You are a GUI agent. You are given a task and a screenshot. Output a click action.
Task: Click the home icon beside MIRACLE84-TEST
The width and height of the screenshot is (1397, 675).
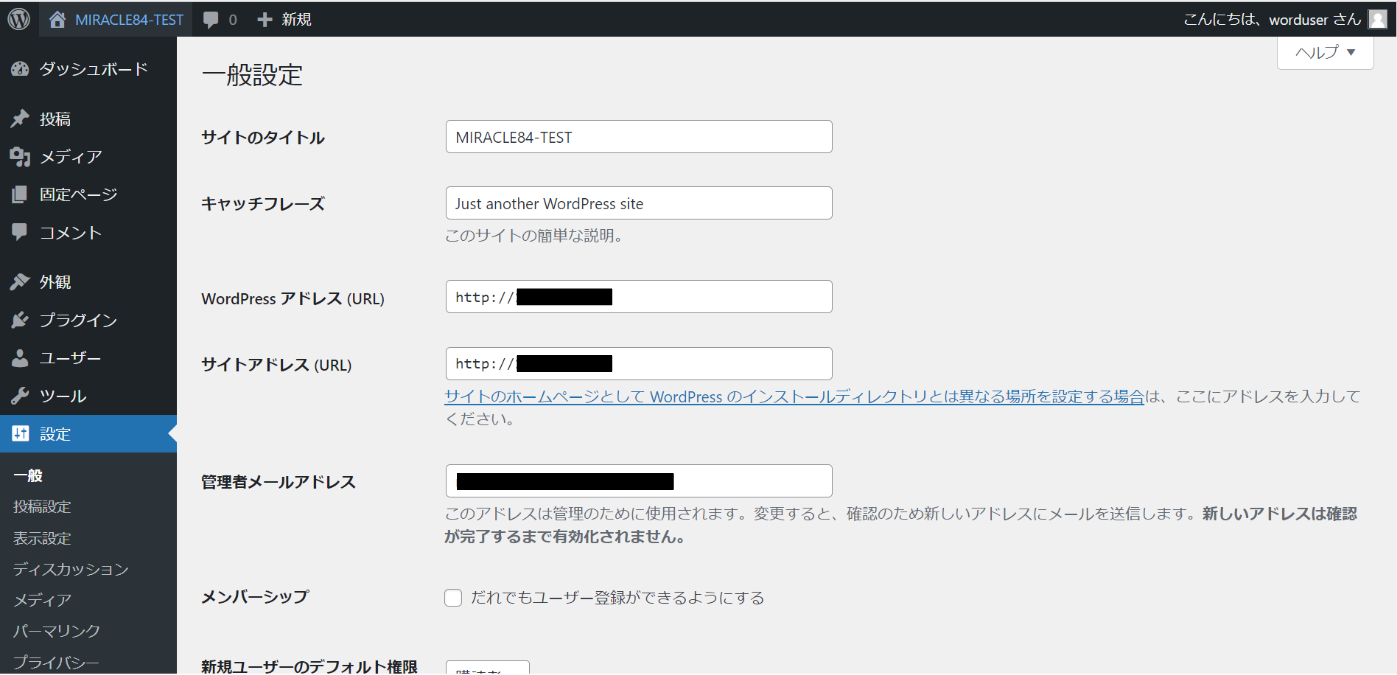click(x=57, y=19)
